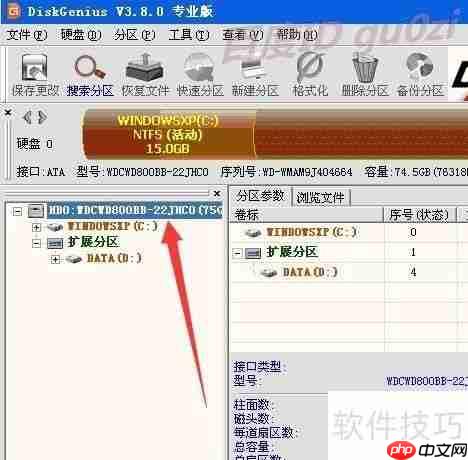Open the 文件(F) menu
468x460 pixels.
click(x=27, y=34)
